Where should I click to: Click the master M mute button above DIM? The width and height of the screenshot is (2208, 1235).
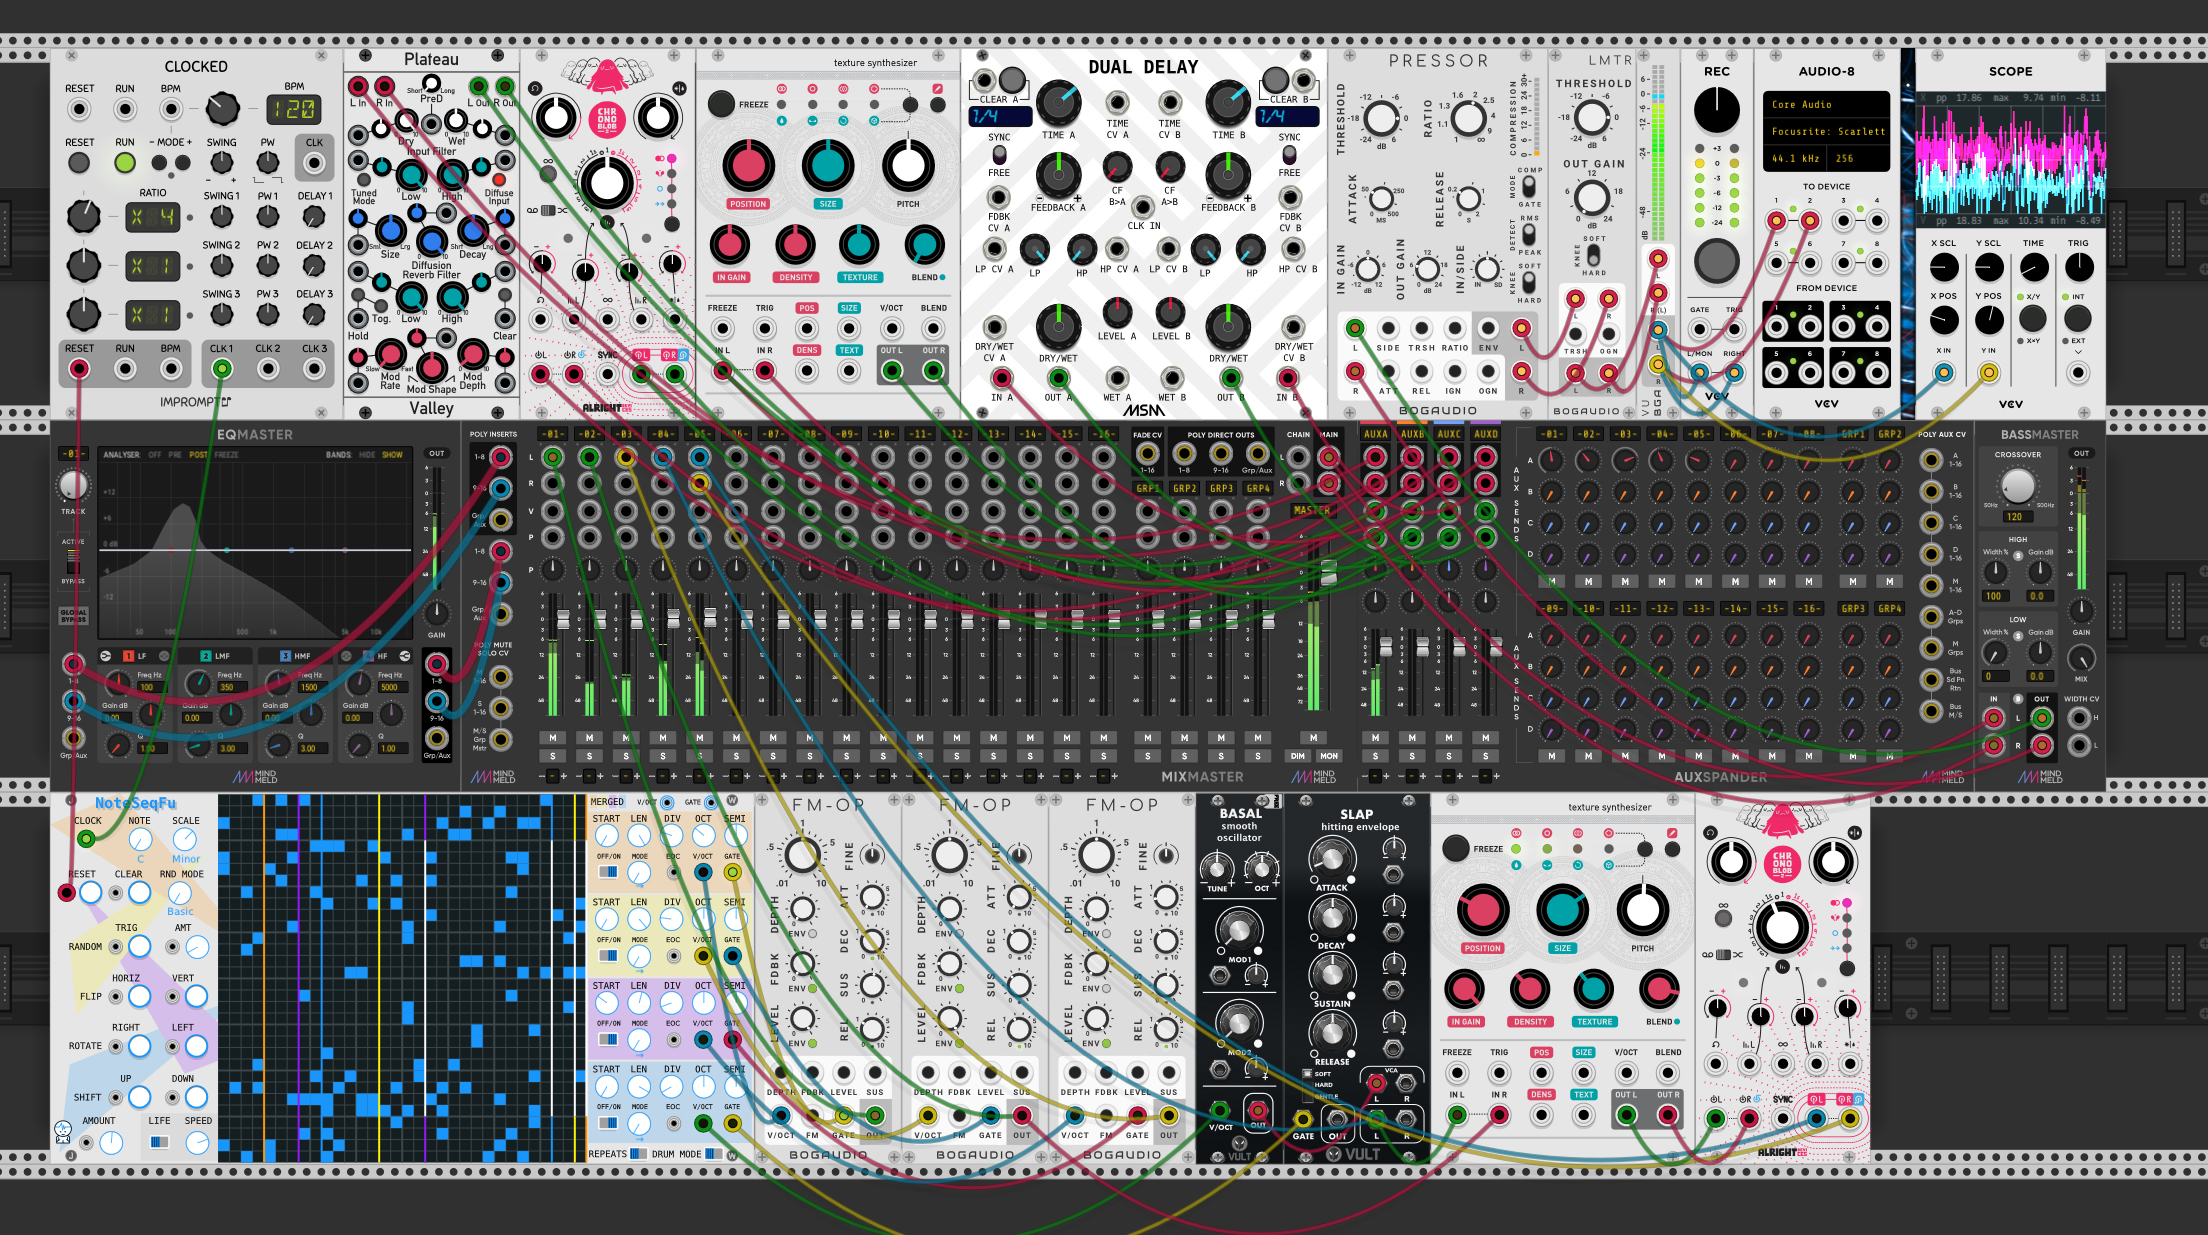1314,738
